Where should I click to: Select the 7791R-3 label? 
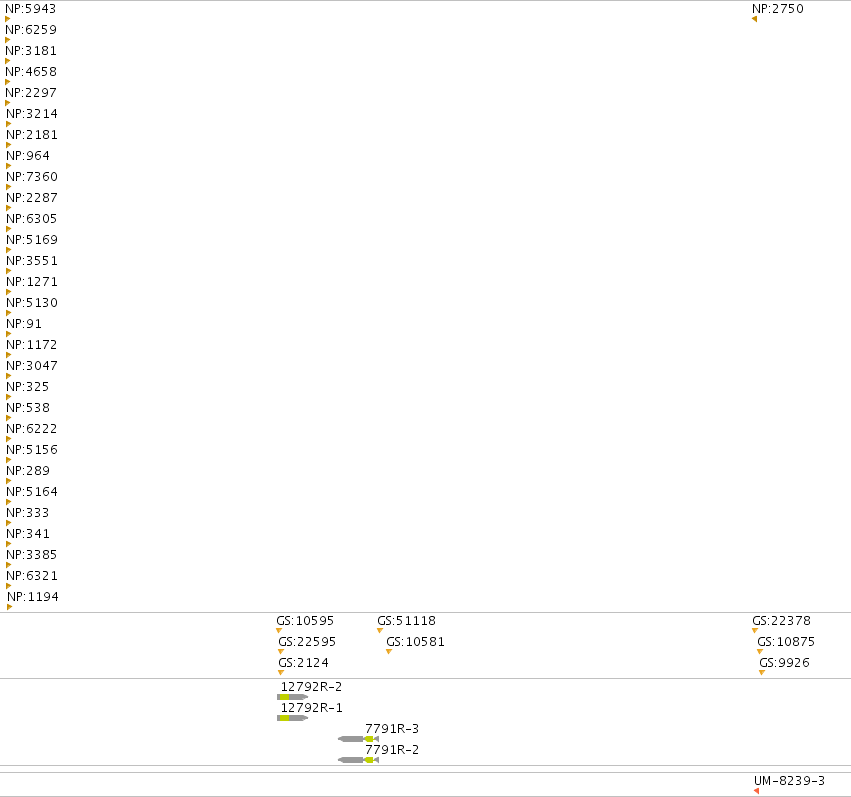point(392,729)
